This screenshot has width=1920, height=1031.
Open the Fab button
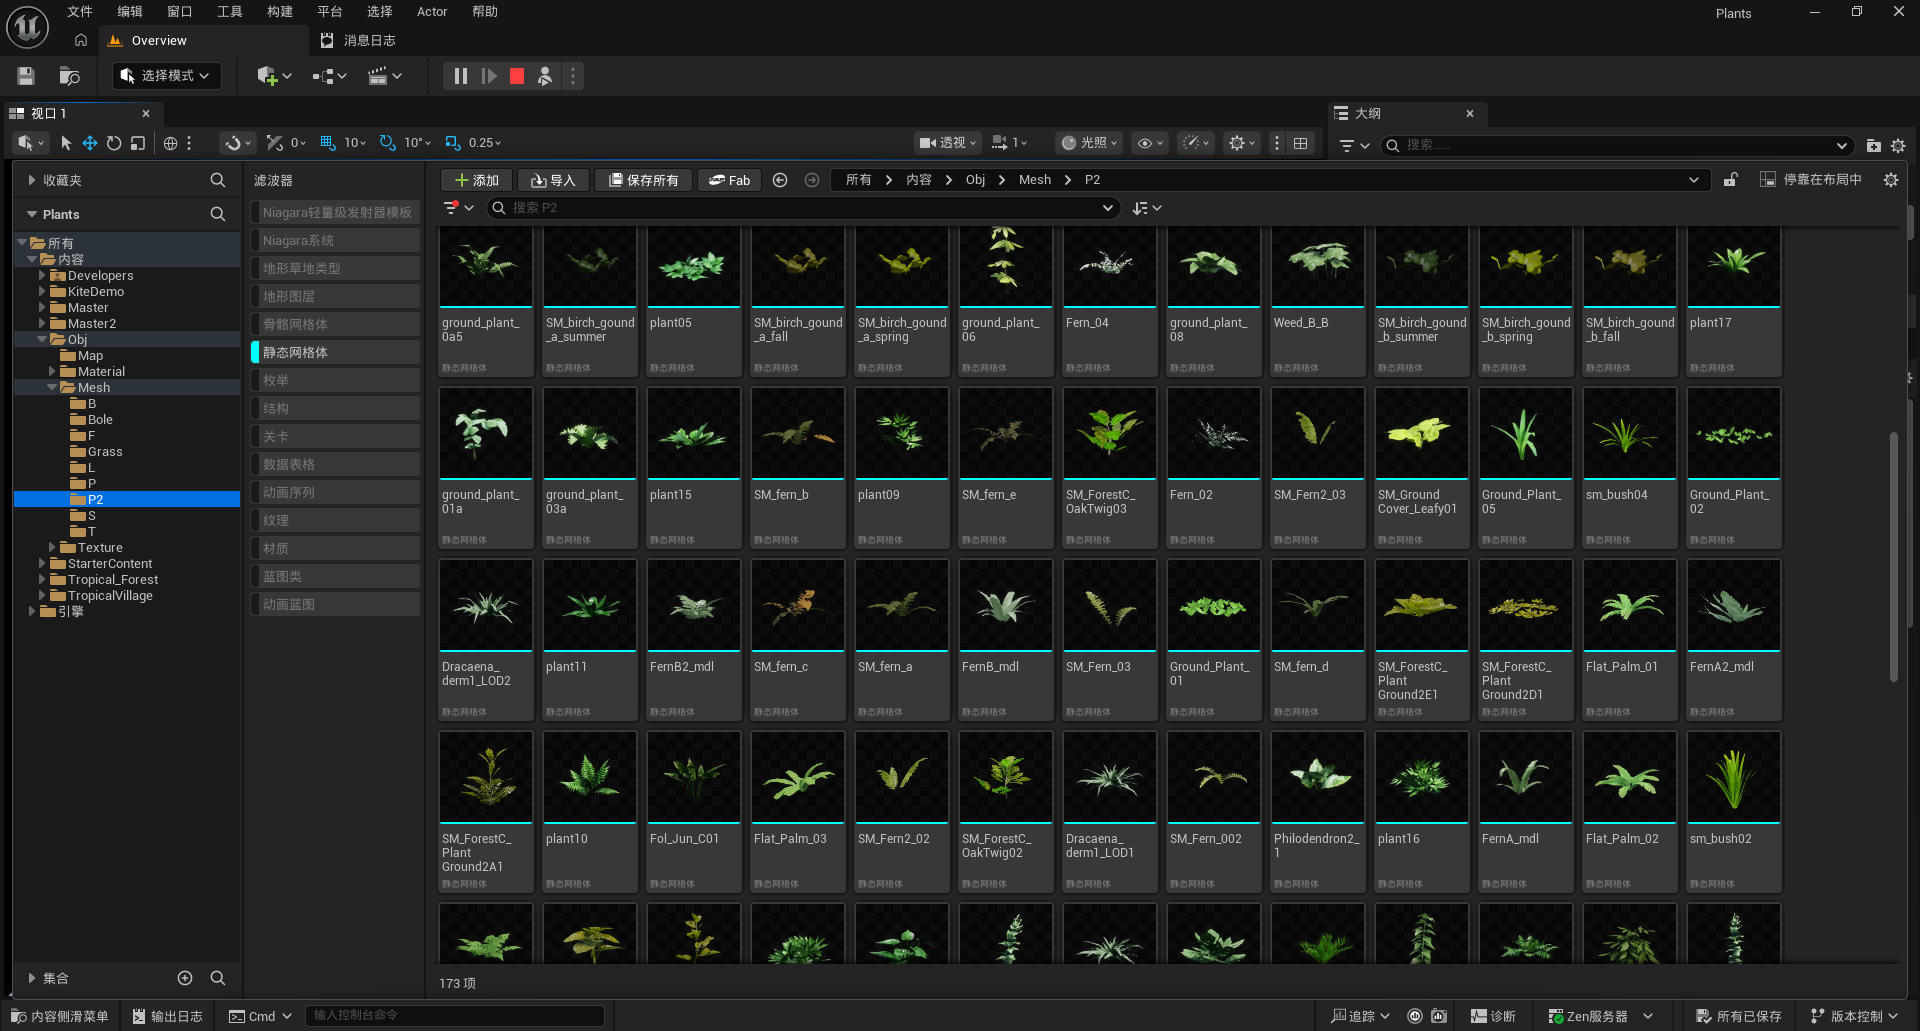point(729,180)
